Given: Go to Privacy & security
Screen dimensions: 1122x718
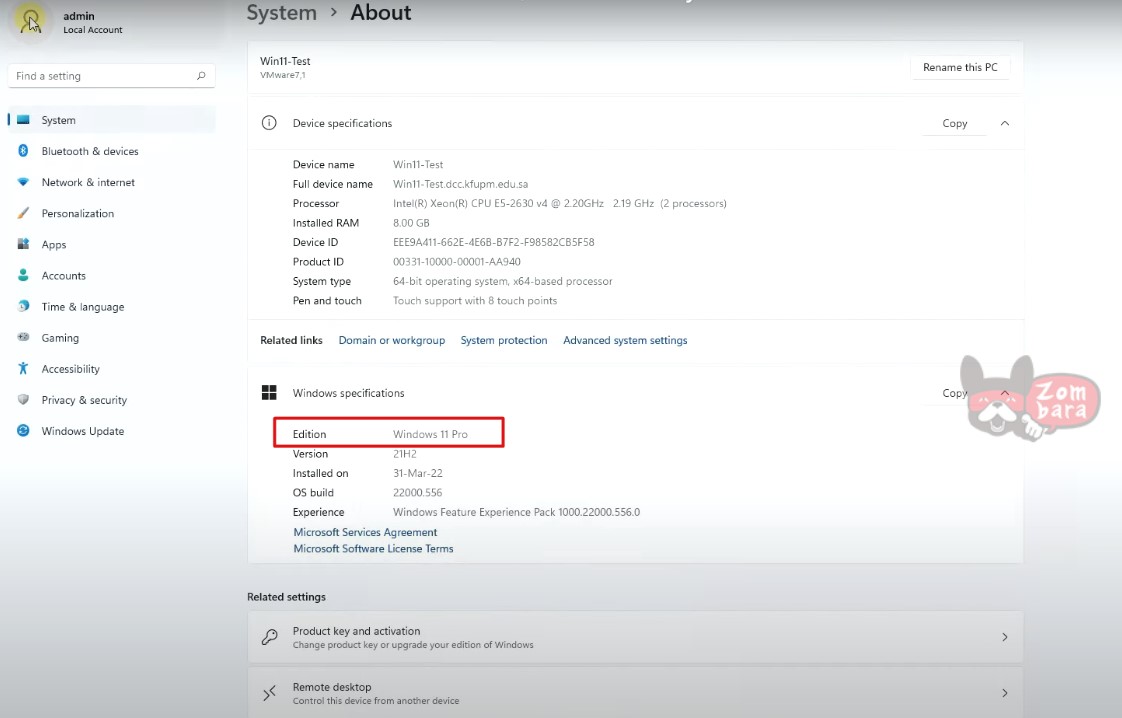Looking at the screenshot, I should coord(111,400).
